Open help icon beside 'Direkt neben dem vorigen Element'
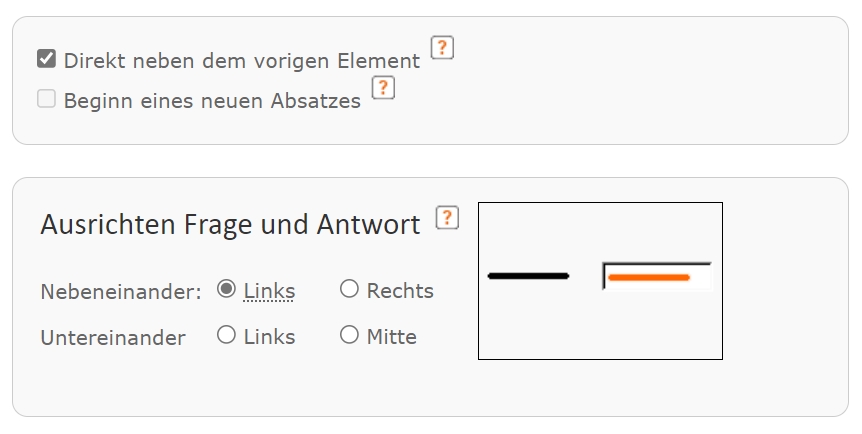The height and width of the screenshot is (434, 862). pos(442,48)
